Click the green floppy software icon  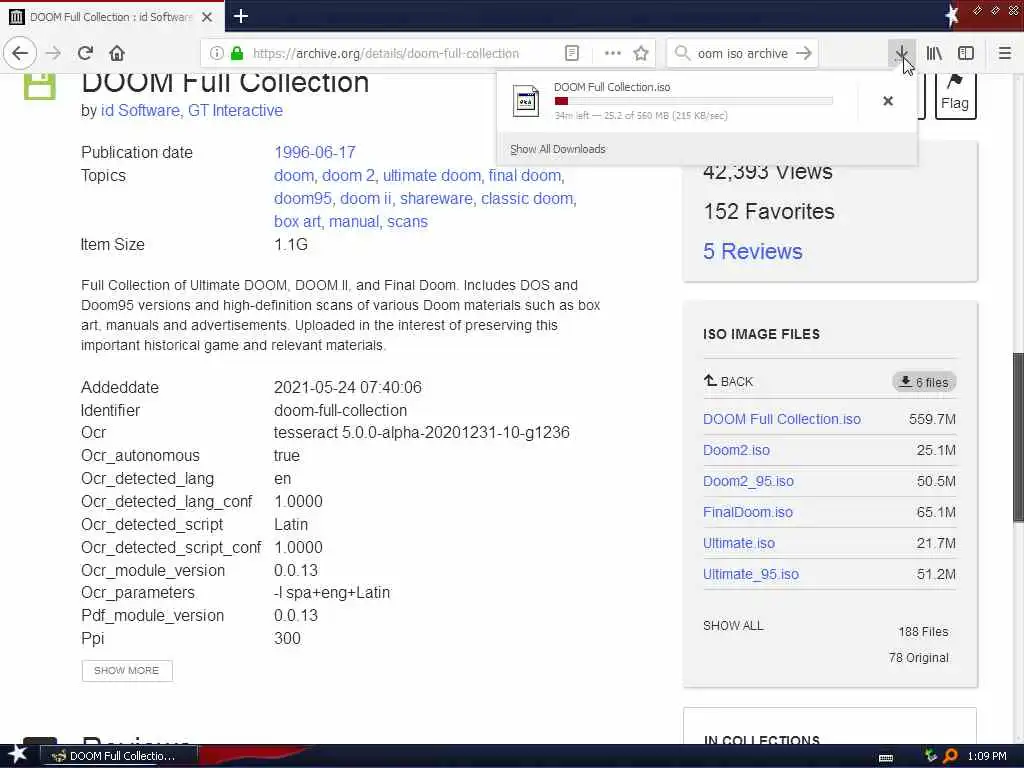(39, 86)
